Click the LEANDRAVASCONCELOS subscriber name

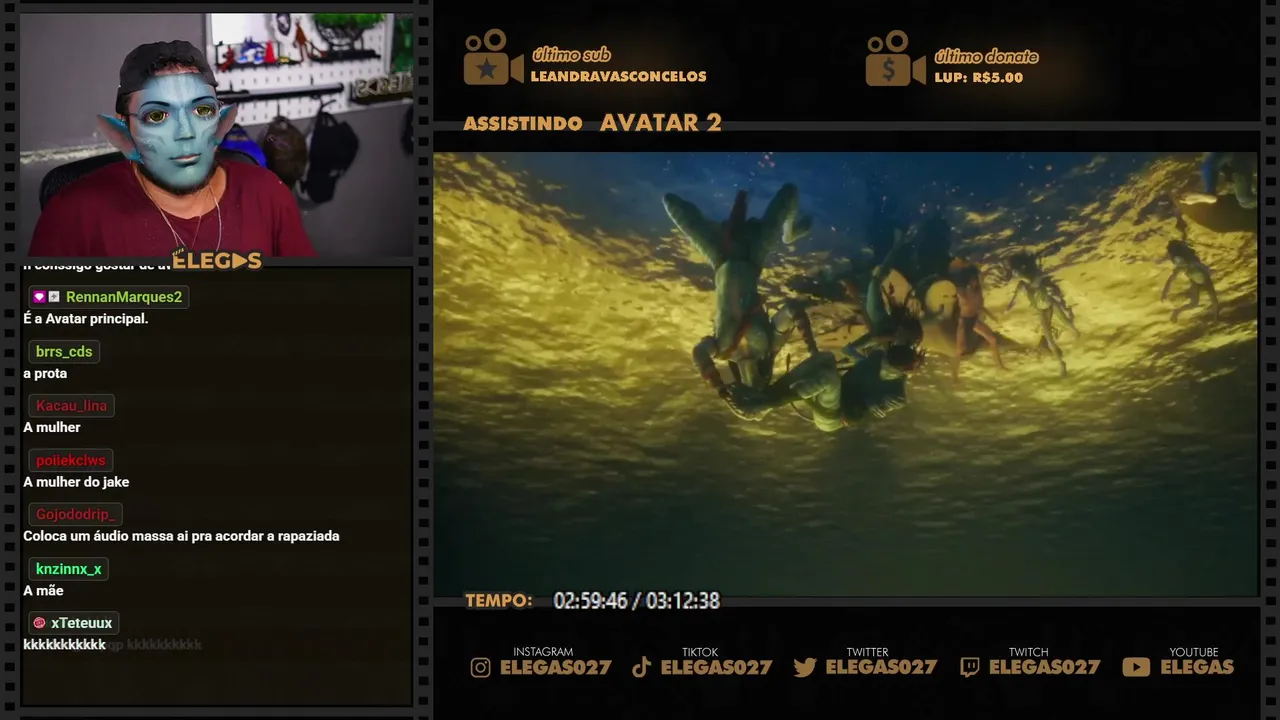click(x=618, y=77)
